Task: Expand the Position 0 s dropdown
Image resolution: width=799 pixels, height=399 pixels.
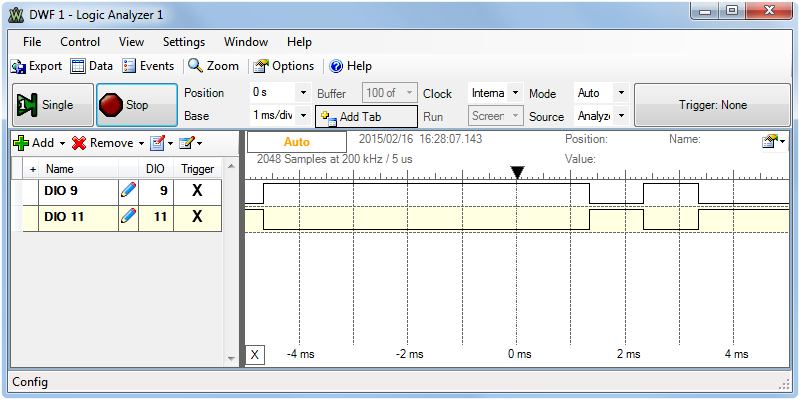Action: pyautogui.click(x=304, y=93)
